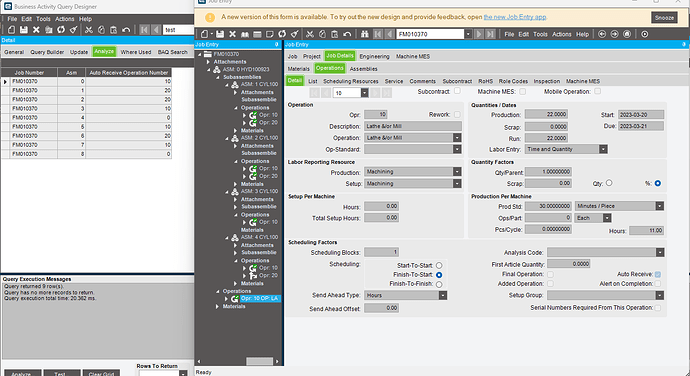
Task: Click the binoculars search icon in Job Entry toolbar
Action: [x=365, y=34]
